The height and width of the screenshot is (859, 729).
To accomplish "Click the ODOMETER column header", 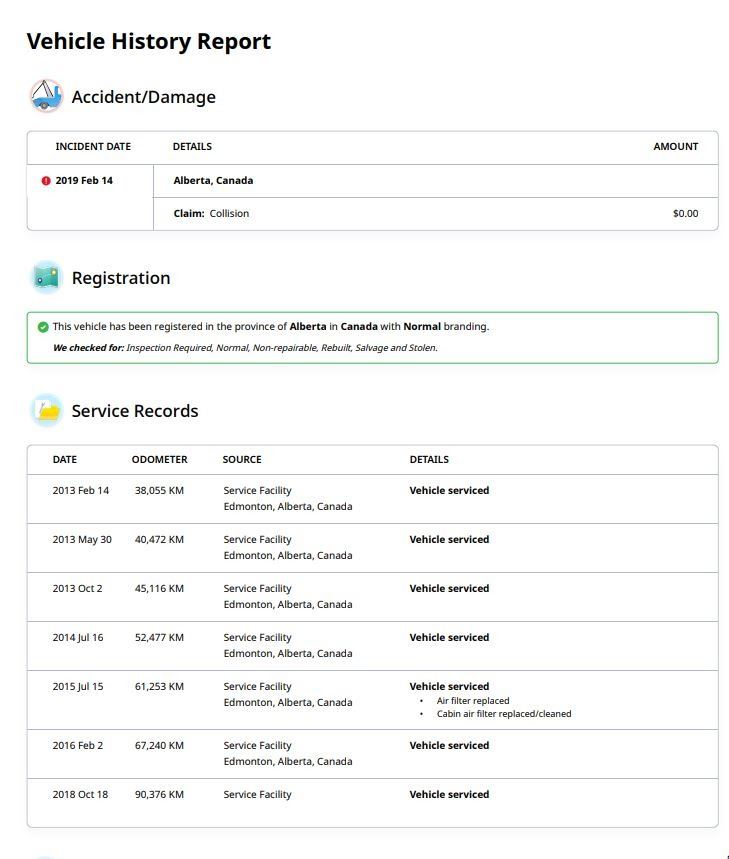I will pyautogui.click(x=159, y=460).
